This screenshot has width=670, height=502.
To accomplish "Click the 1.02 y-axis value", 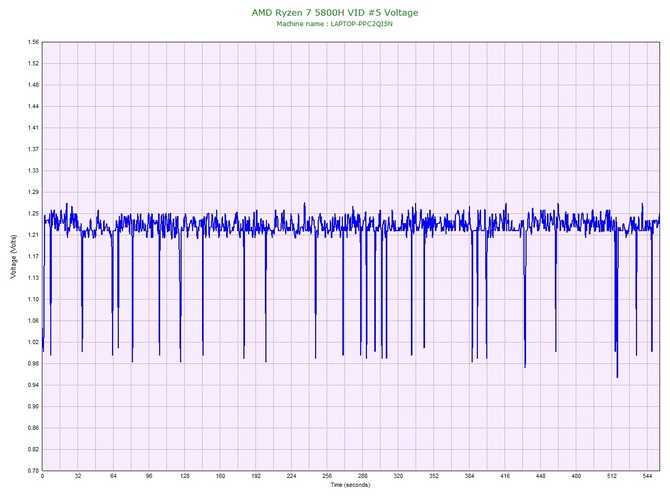I will click(33, 342).
